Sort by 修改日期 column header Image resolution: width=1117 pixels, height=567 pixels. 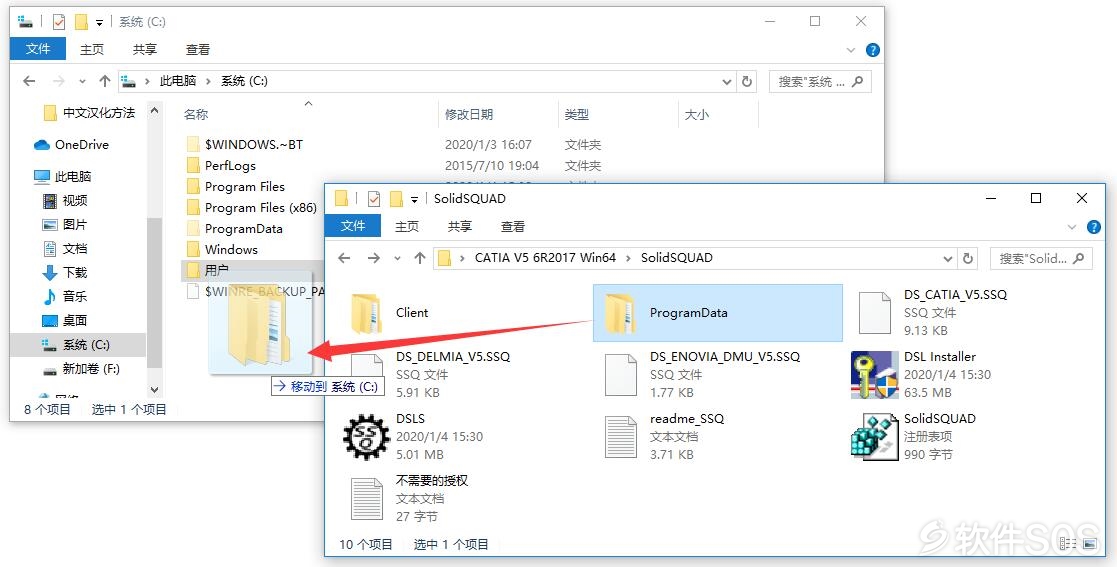click(469, 114)
